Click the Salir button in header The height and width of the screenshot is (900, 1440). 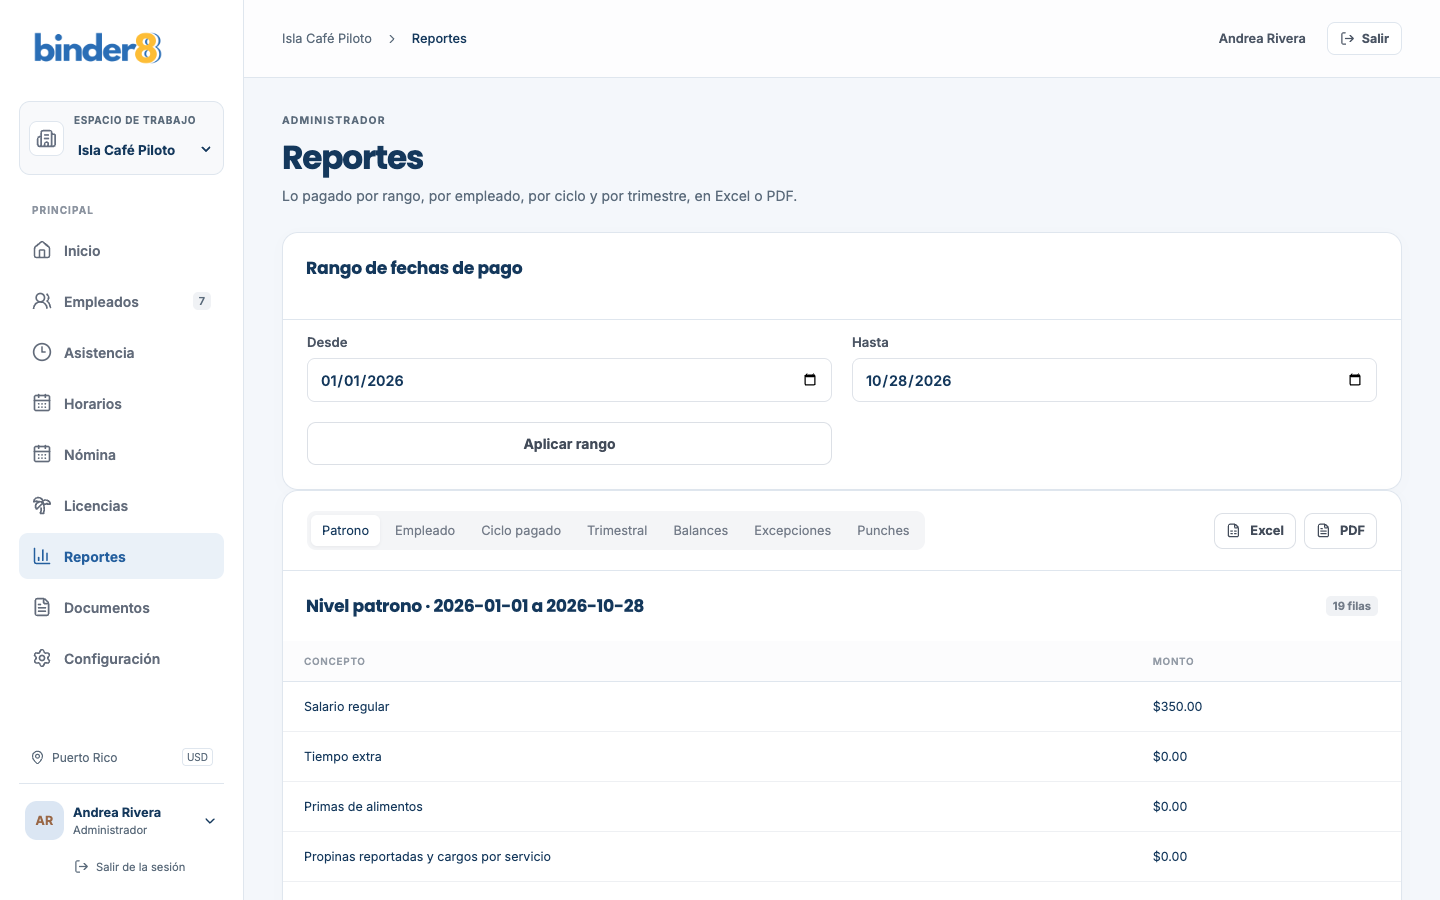1364,38
